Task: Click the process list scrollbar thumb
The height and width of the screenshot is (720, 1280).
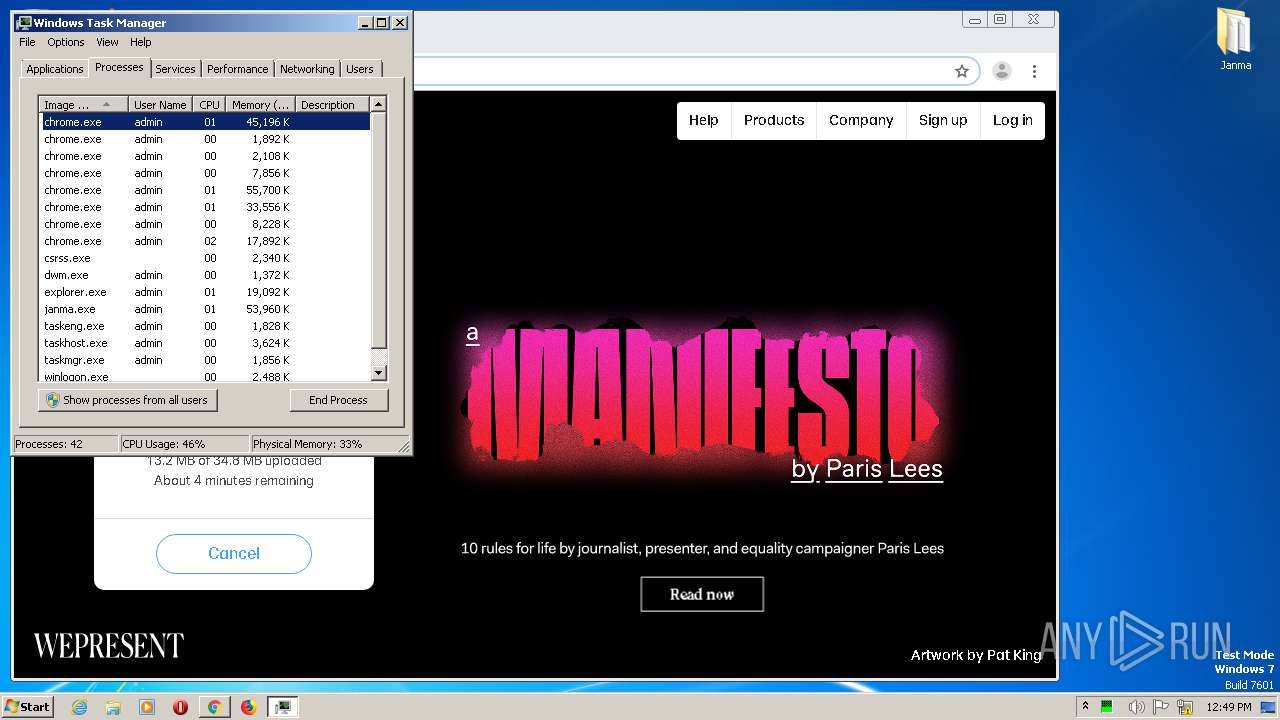Action: point(378,230)
